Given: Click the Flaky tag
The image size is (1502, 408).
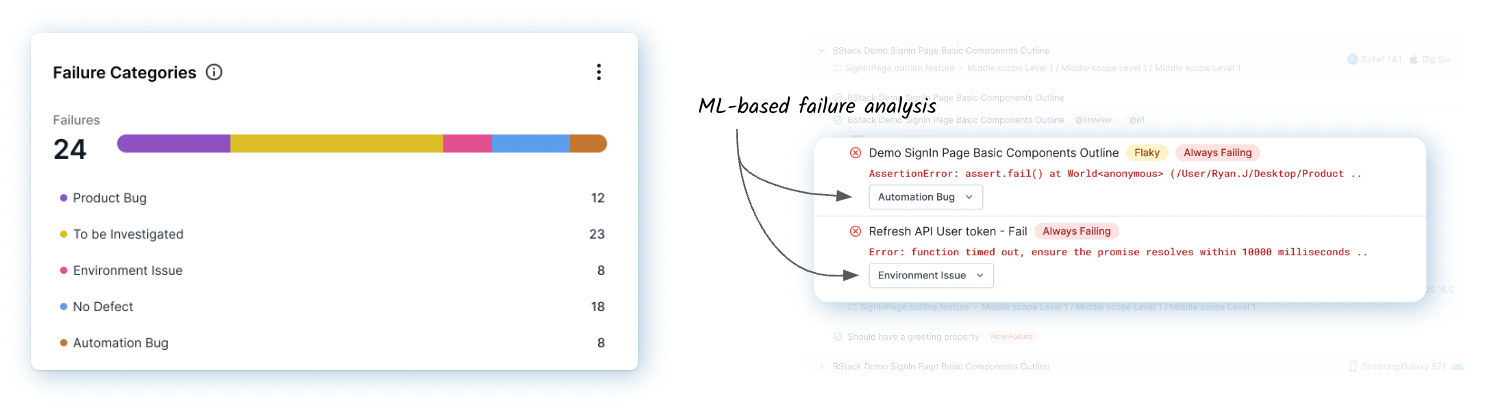Looking at the screenshot, I should click(x=1147, y=153).
